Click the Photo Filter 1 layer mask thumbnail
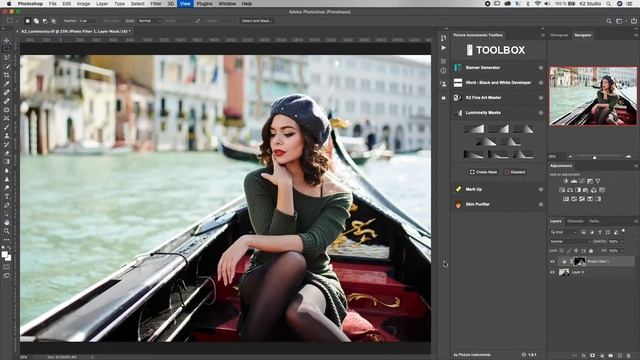This screenshot has height=360, width=640. (x=579, y=262)
